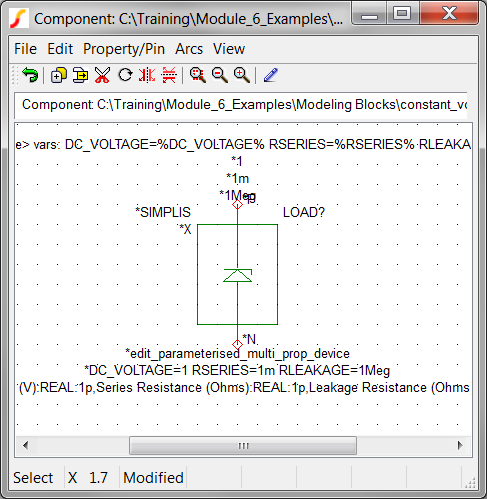Zoom out using the minus magnifier

[x=220, y=75]
